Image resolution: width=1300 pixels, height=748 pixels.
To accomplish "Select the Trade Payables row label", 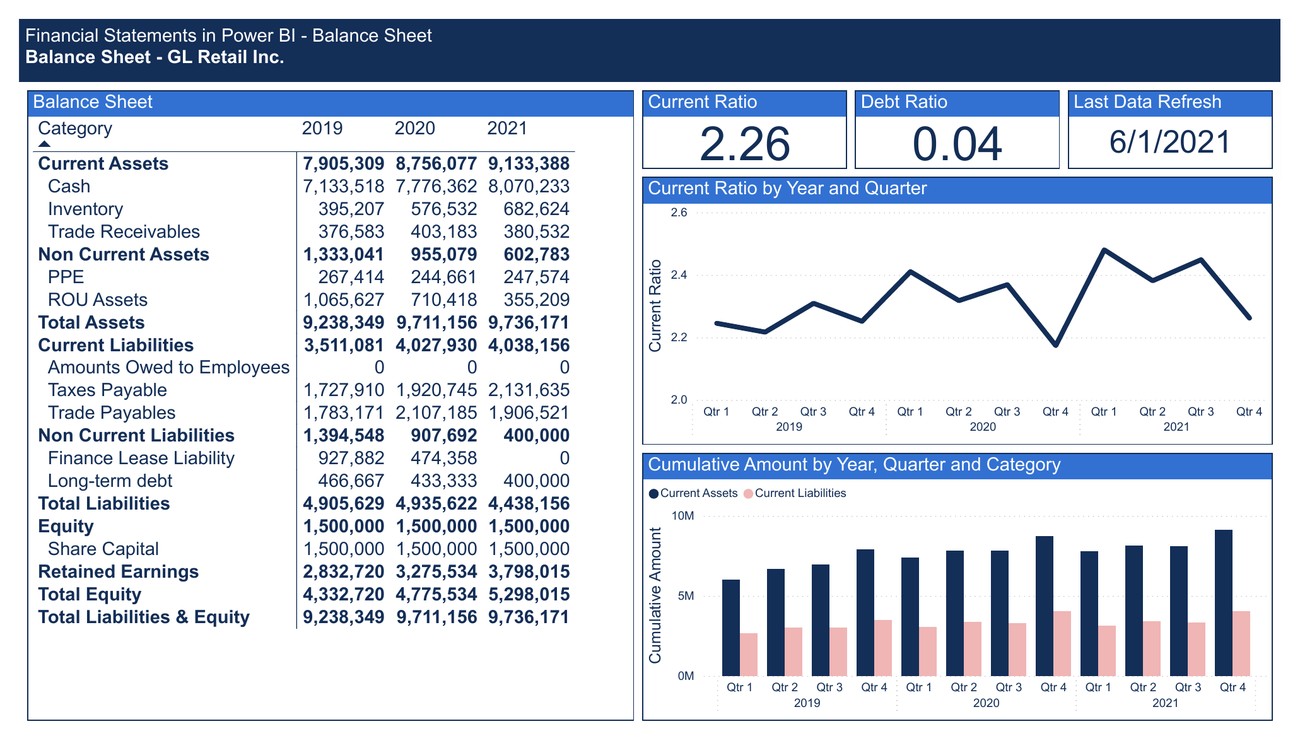I will point(111,413).
